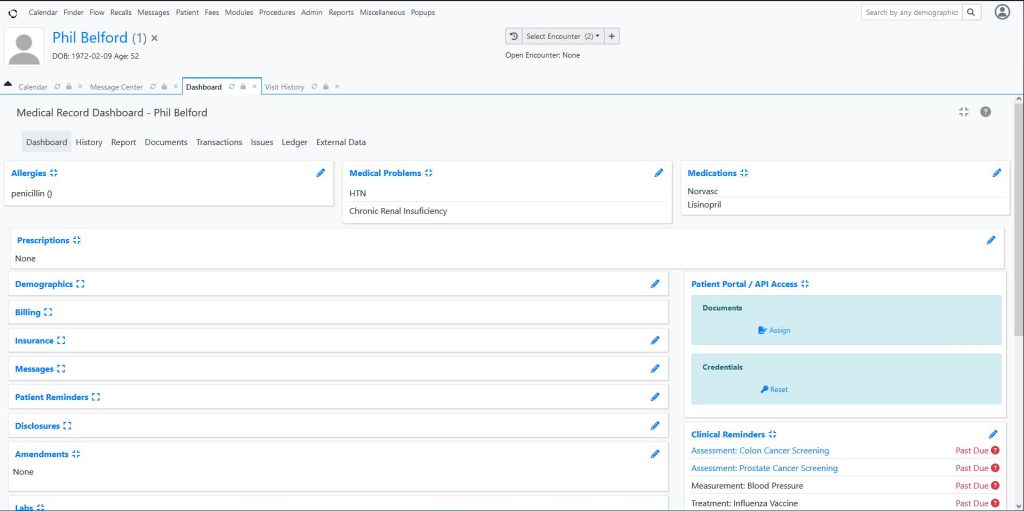1024x511 pixels.
Task: Click the demographics search field
Action: [x=912, y=12]
